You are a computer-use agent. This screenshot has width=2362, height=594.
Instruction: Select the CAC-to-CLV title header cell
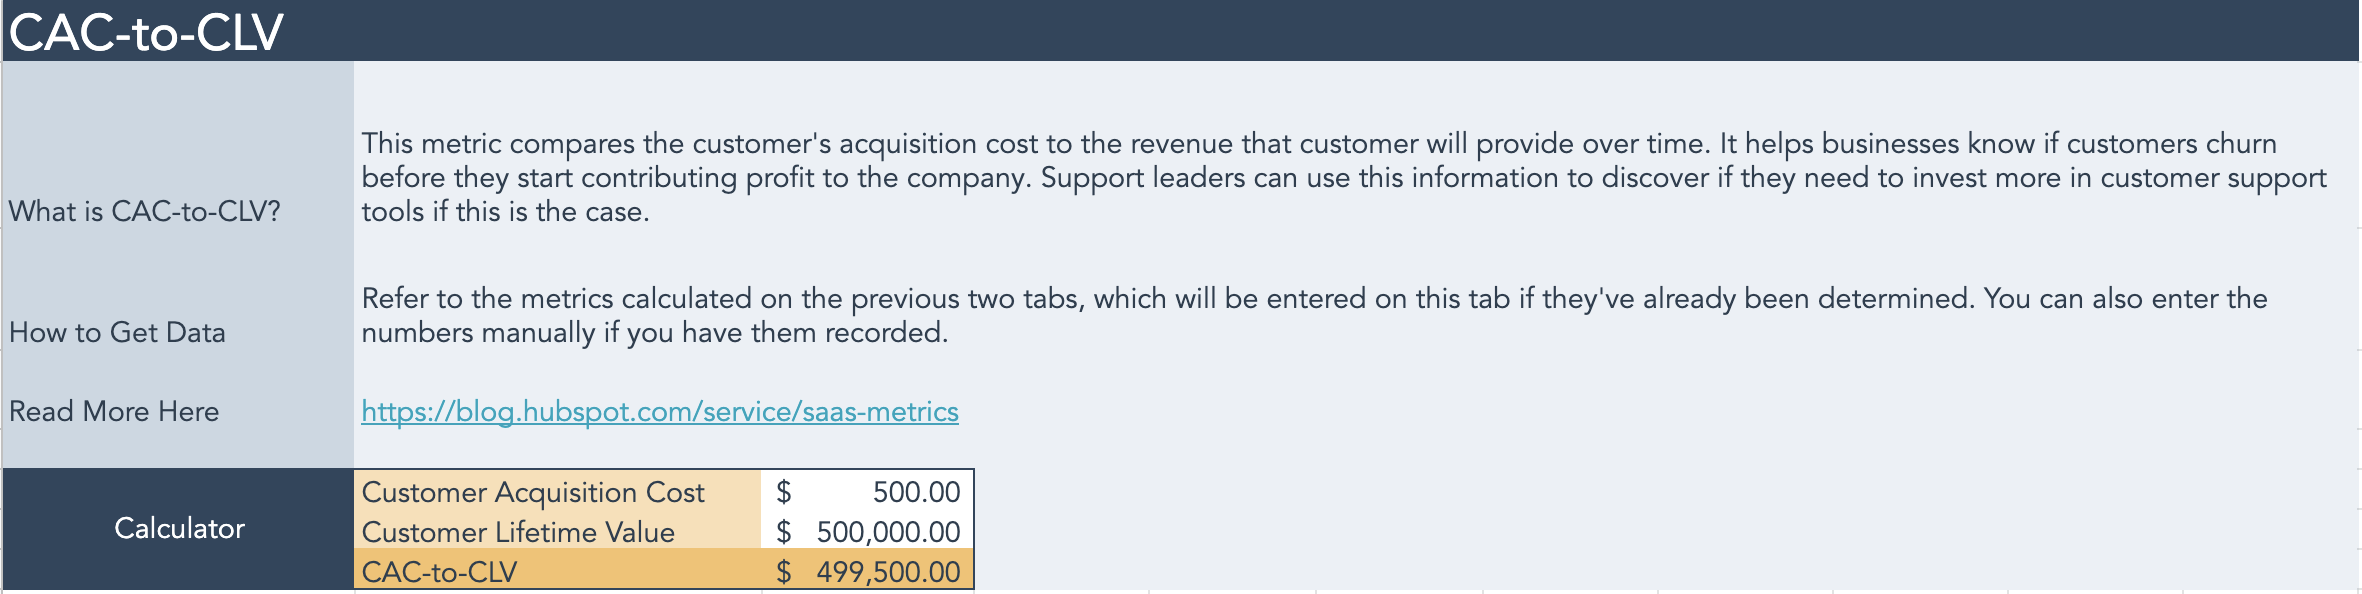146,32
